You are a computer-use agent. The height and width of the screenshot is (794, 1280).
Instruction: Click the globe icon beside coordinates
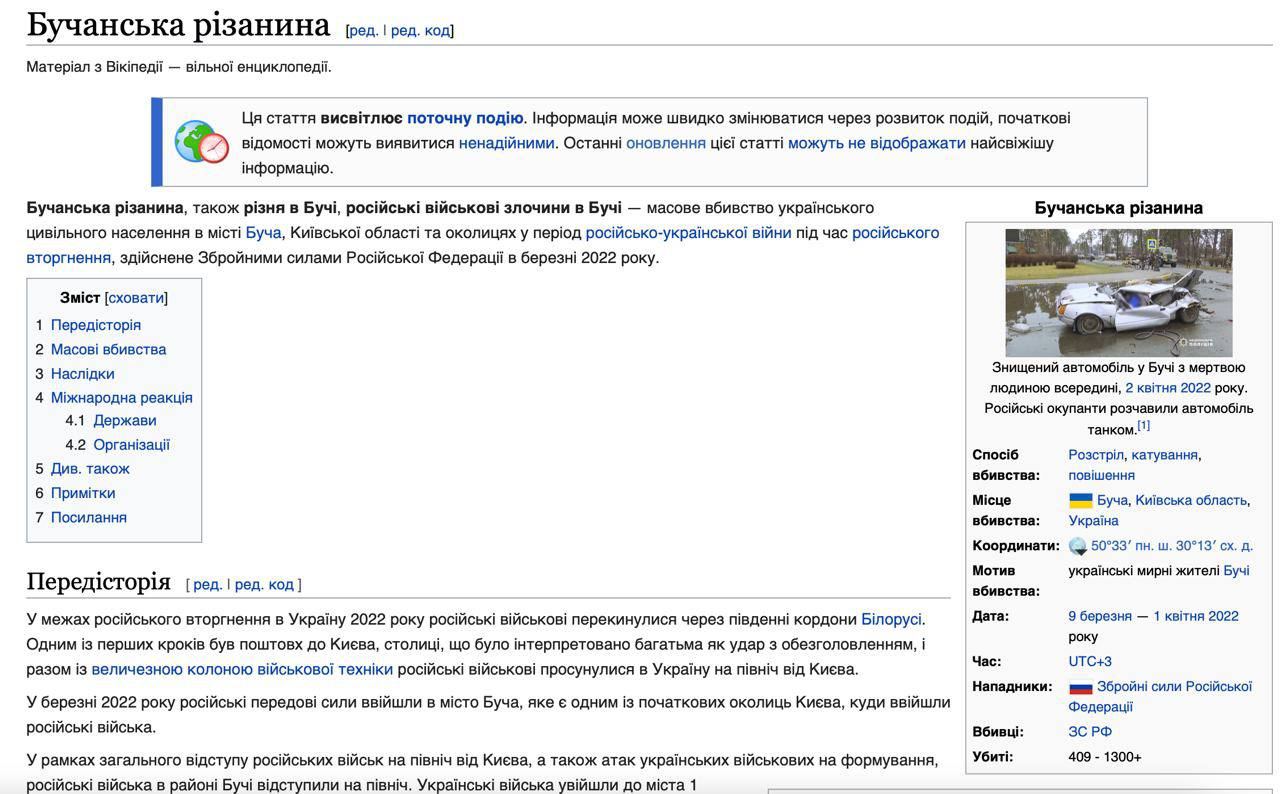pyautogui.click(x=1077, y=546)
